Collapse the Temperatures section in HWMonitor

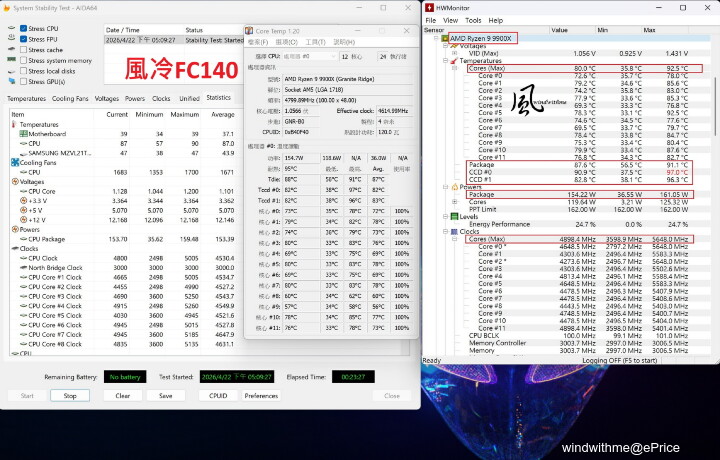click(445, 61)
